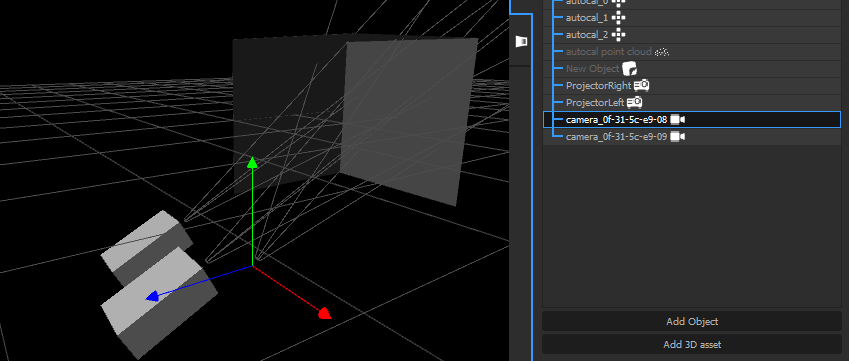The height and width of the screenshot is (361, 849).
Task: Click the point cloud dots icon
Action: point(662,52)
